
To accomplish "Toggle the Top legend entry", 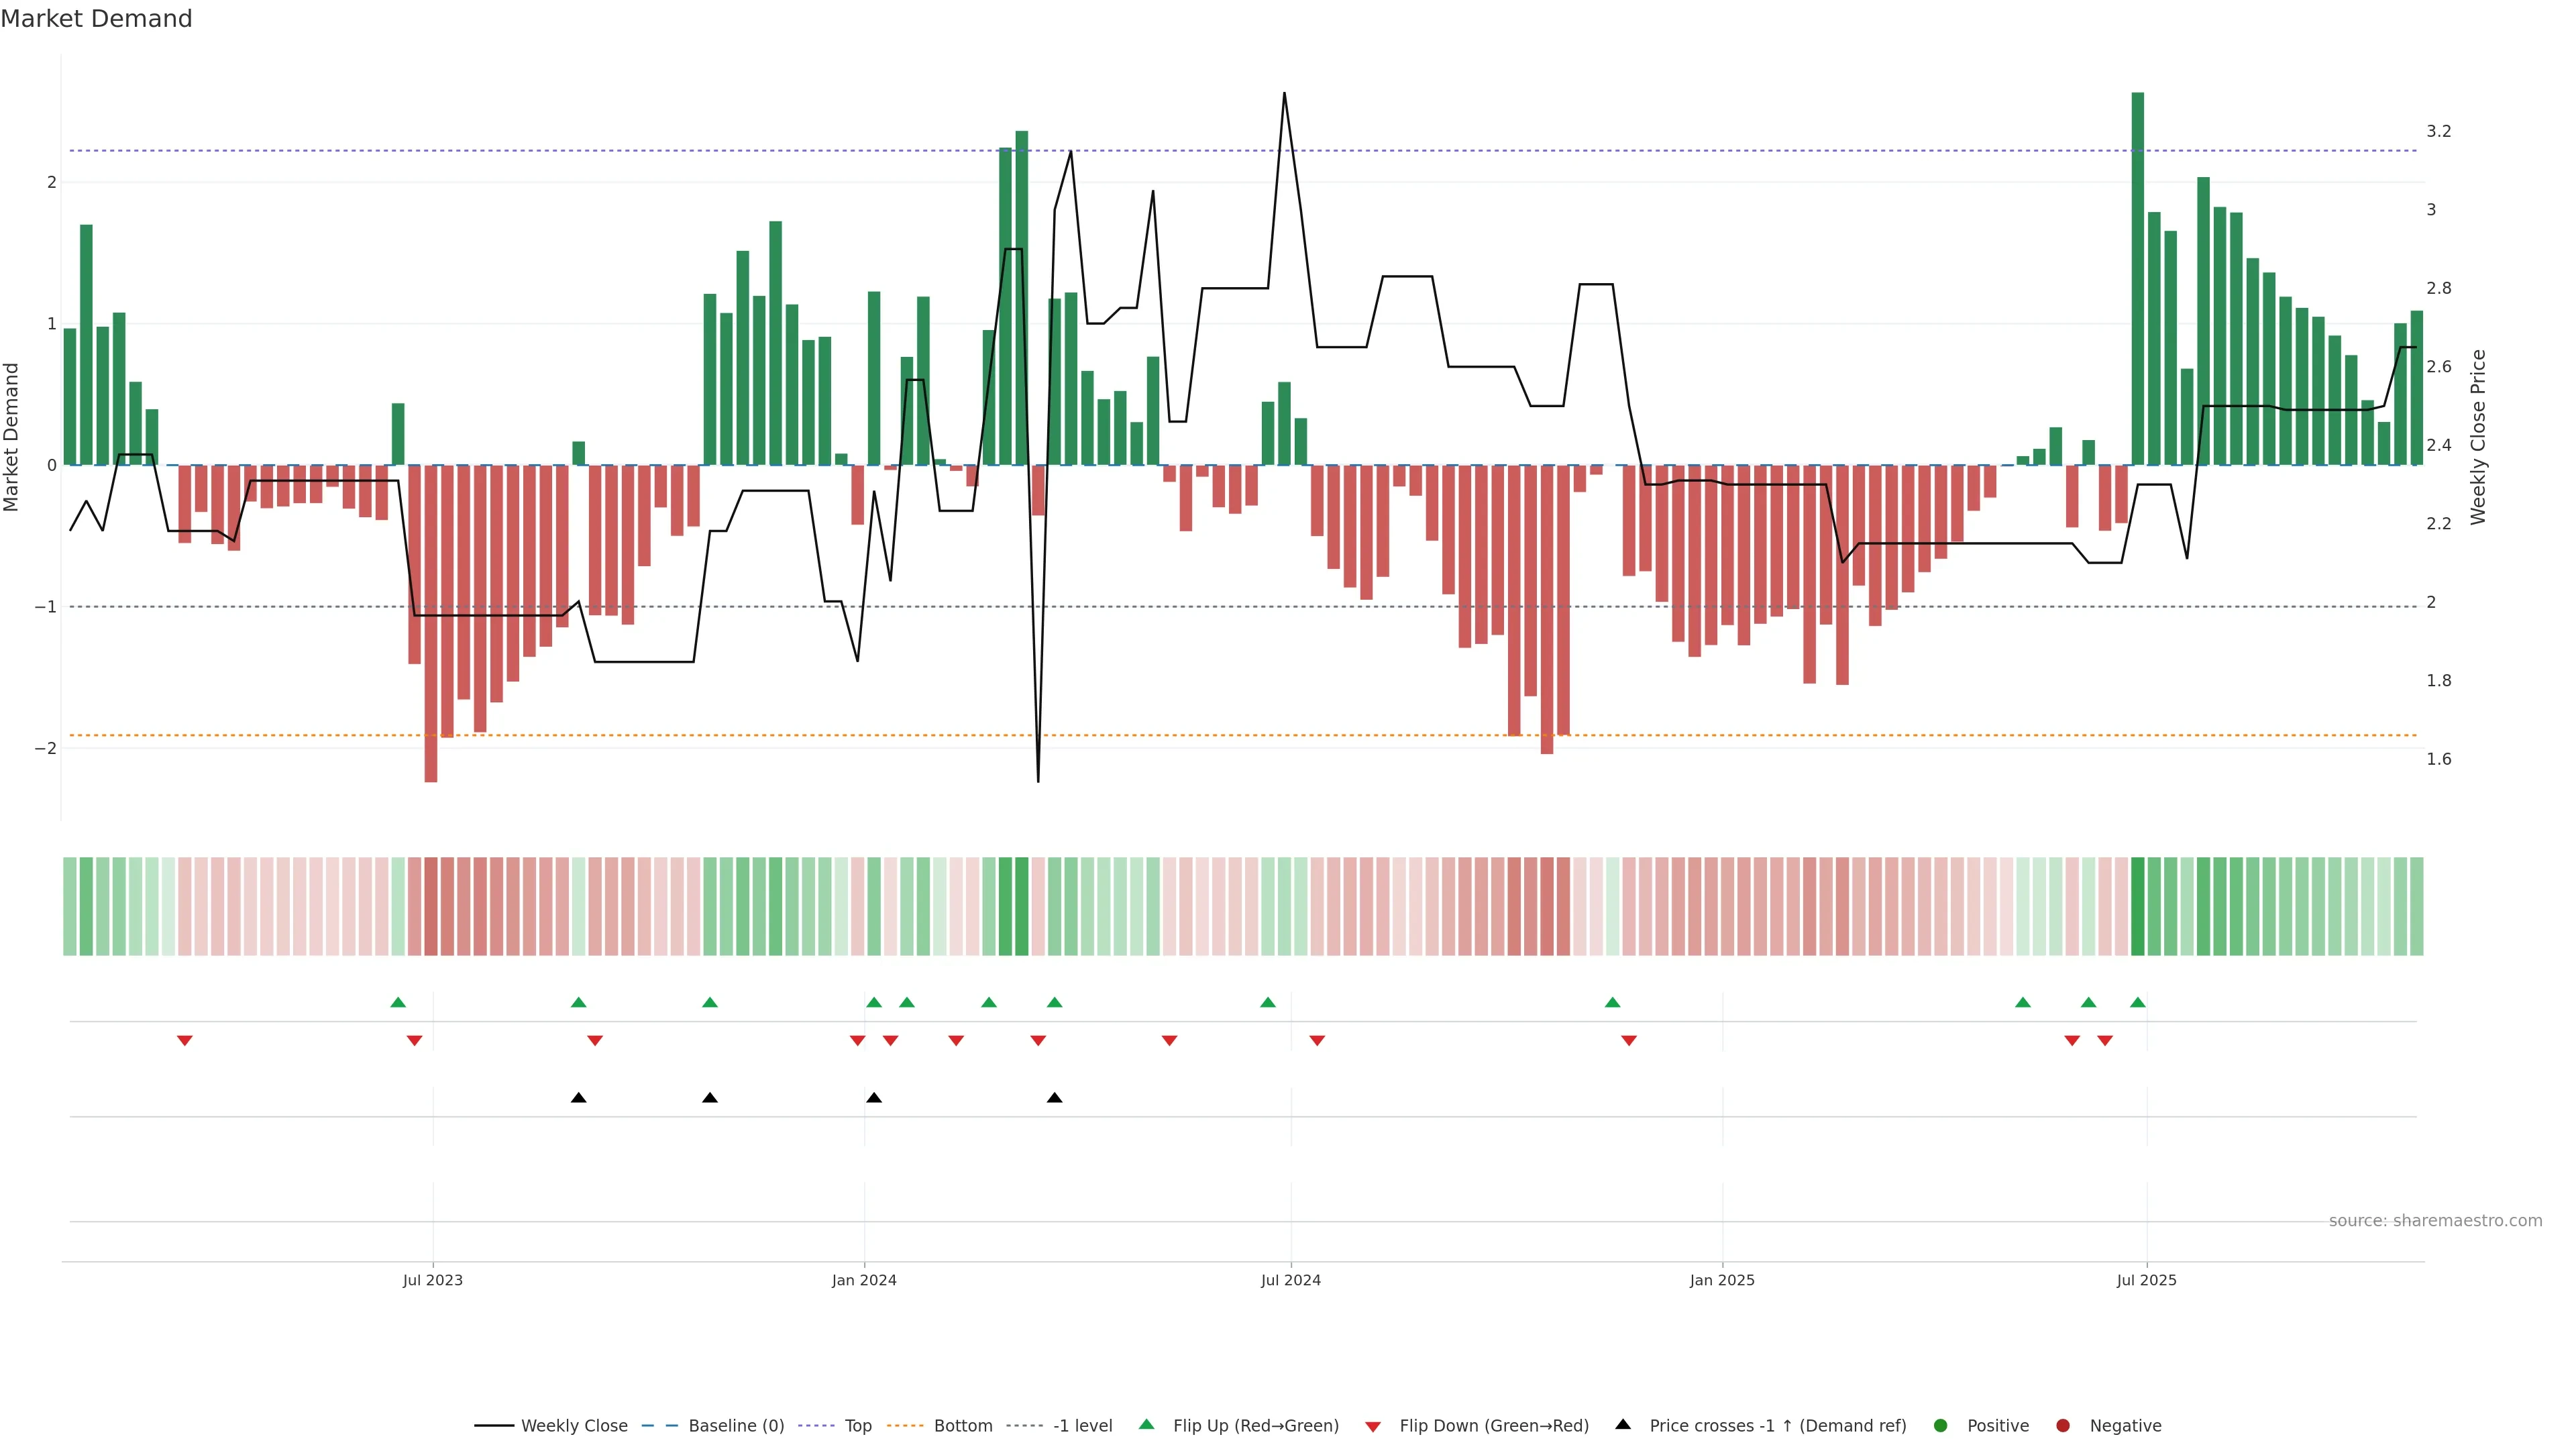I will point(857,1425).
